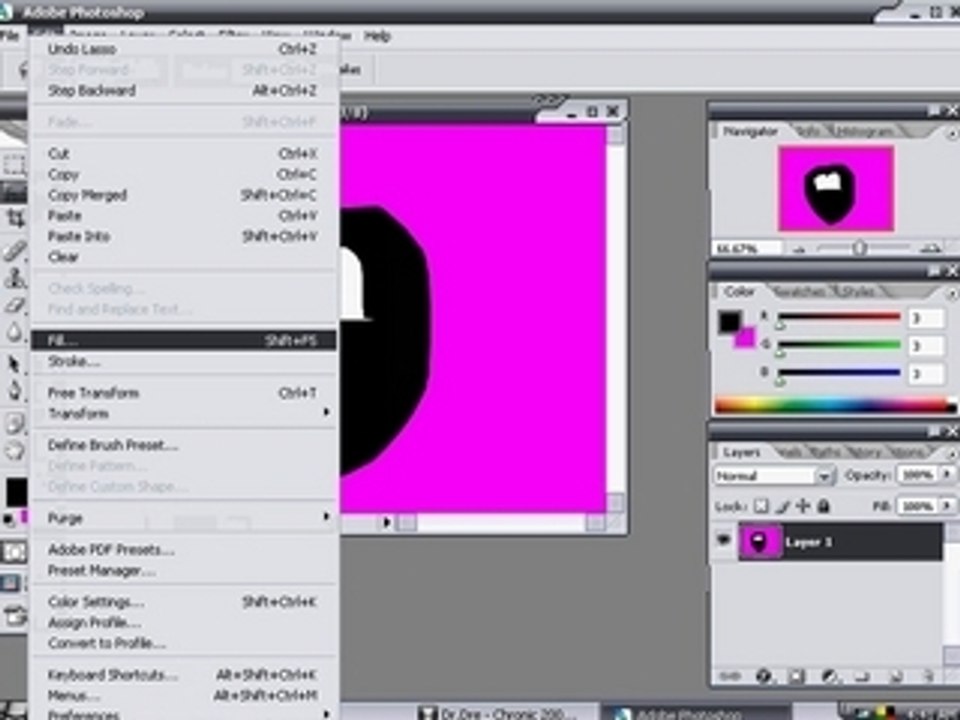This screenshot has height=720, width=960.
Task: Click the screen mode icon in toolbox
Action: 11,582
